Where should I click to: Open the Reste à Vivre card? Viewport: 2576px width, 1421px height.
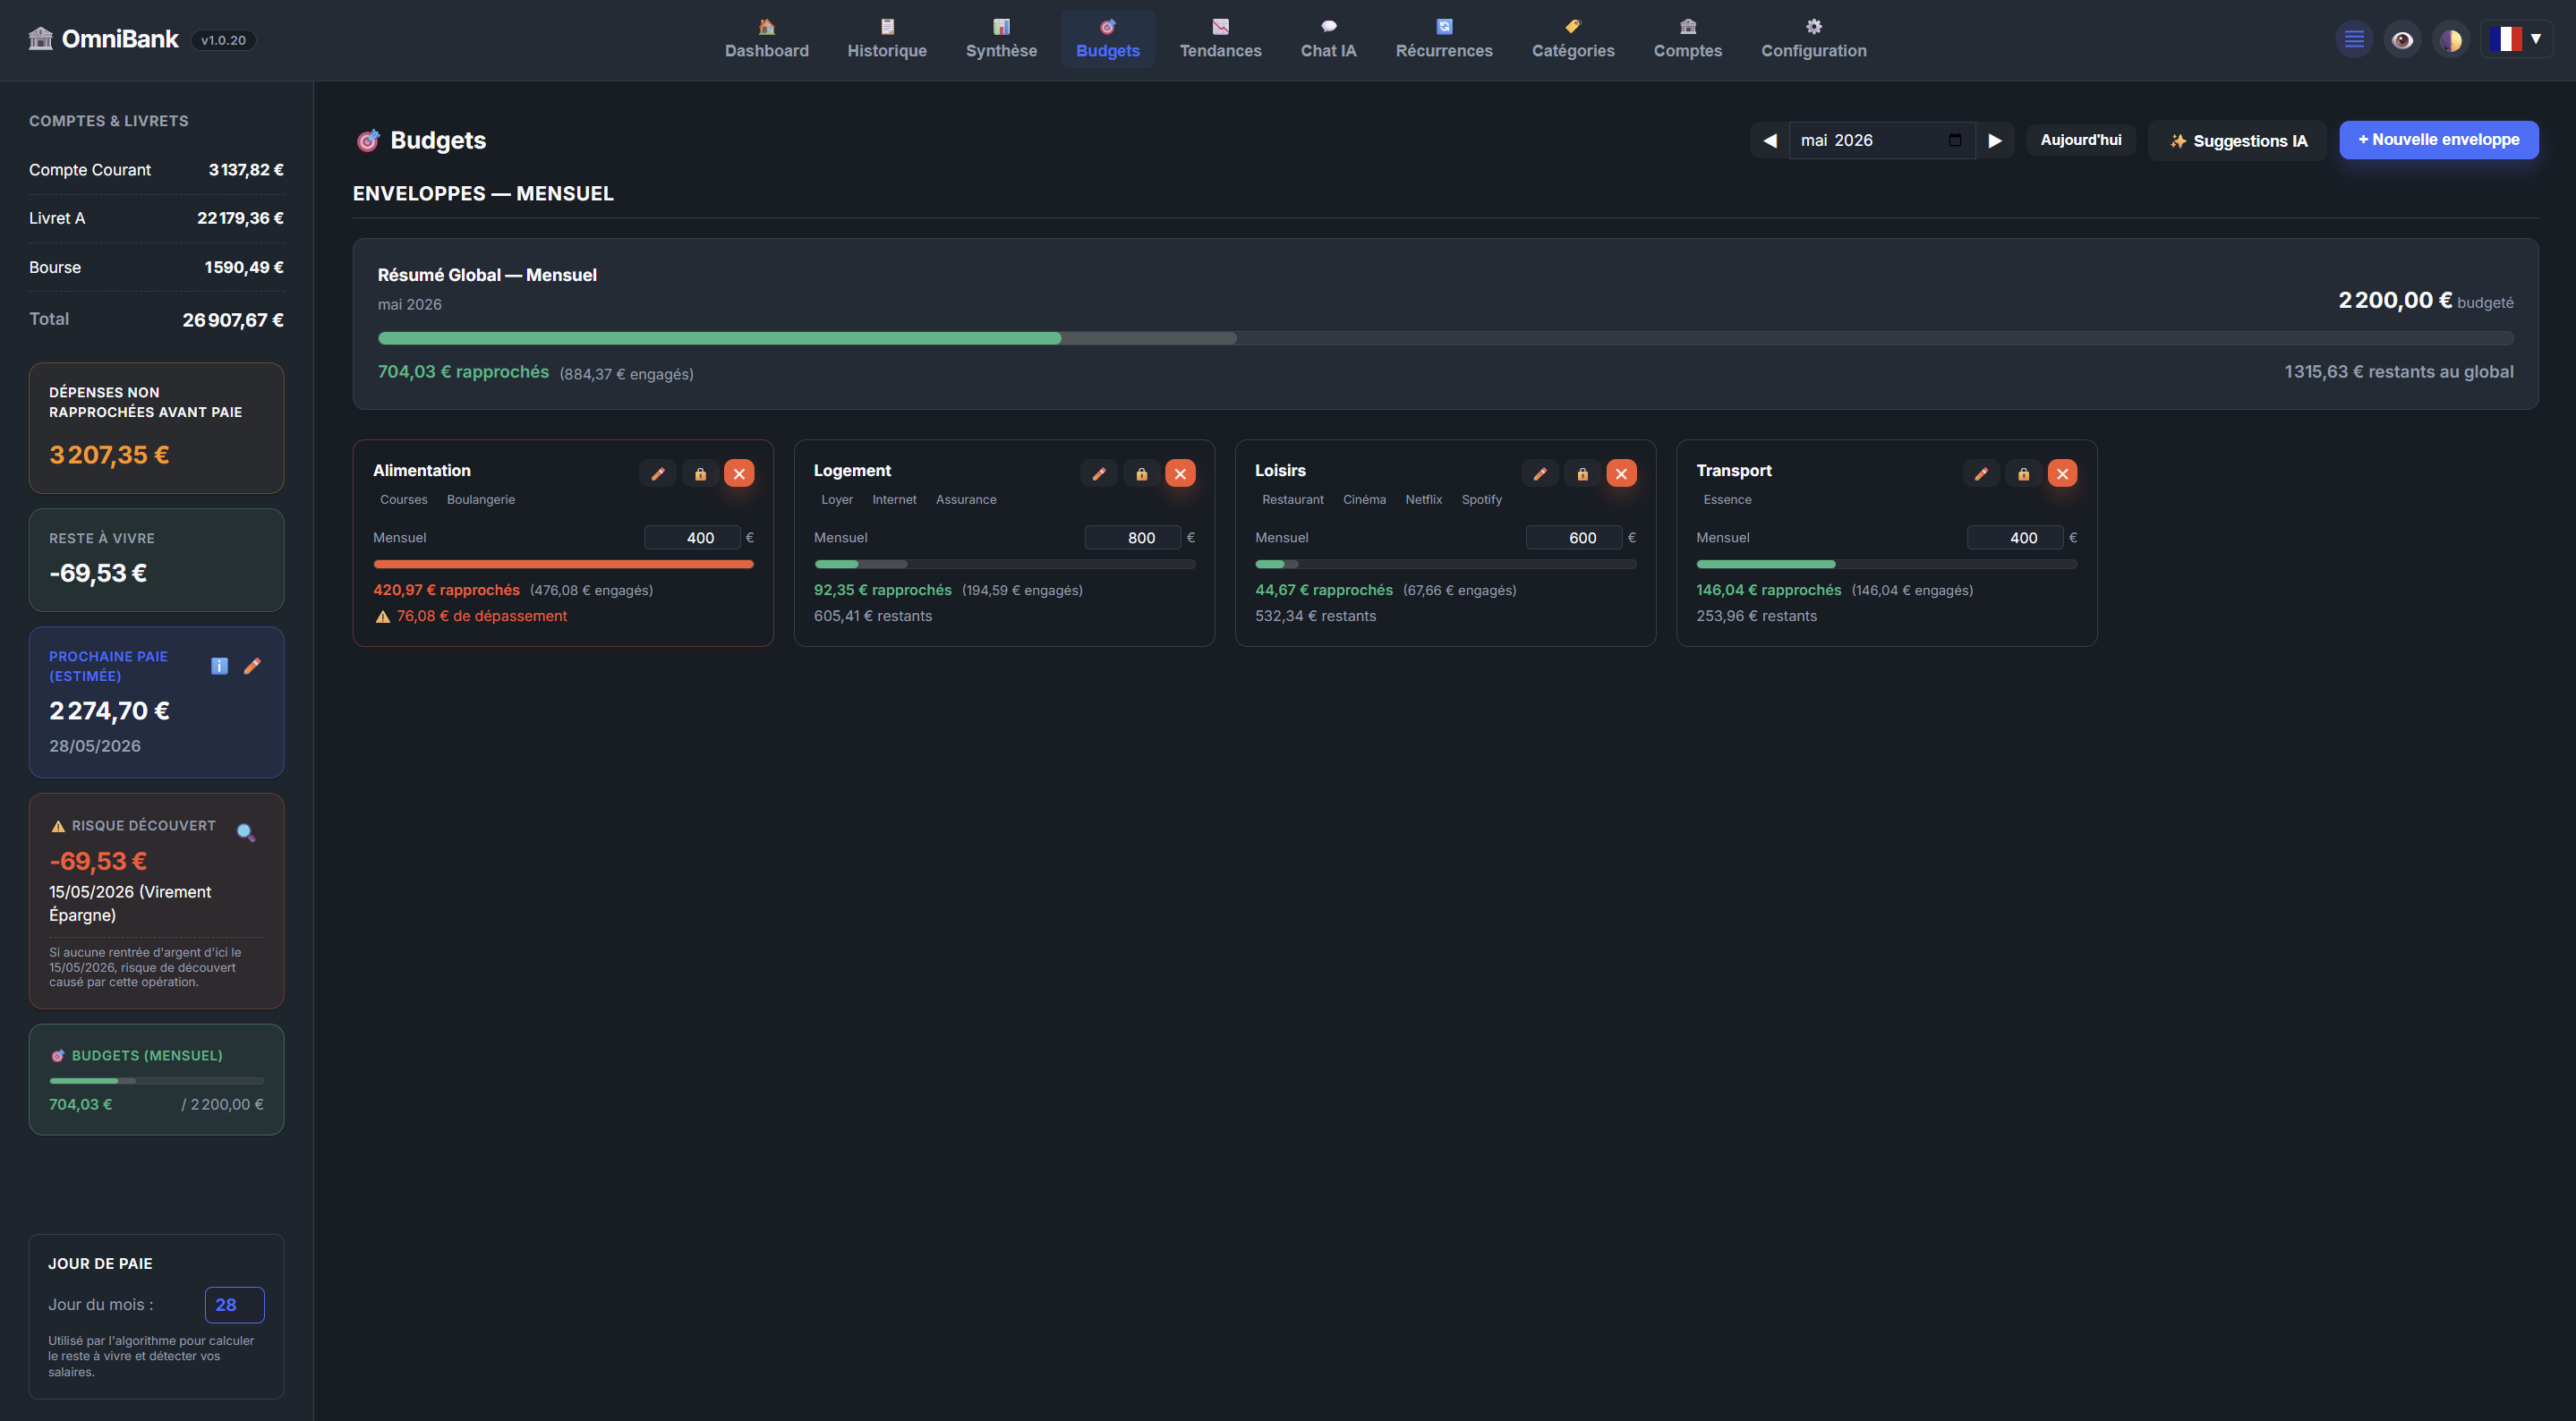(x=157, y=560)
